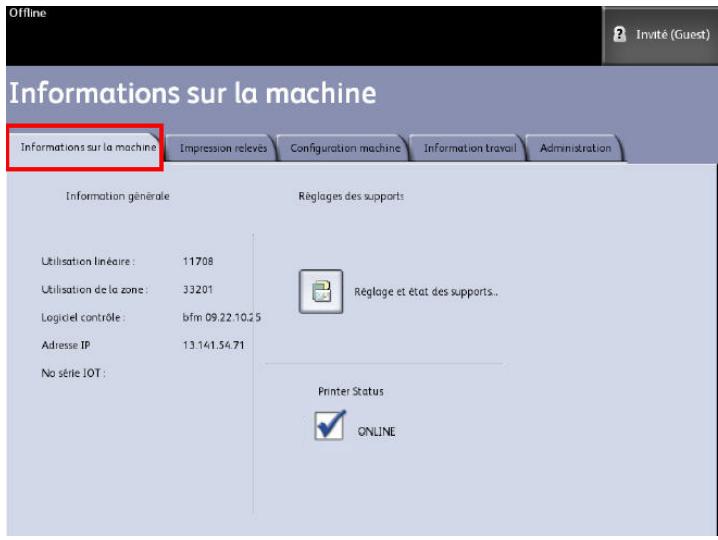Screen dimensions: 718x540
Task: Click the software version bfm 09.22.10.25
Action: 230,318
